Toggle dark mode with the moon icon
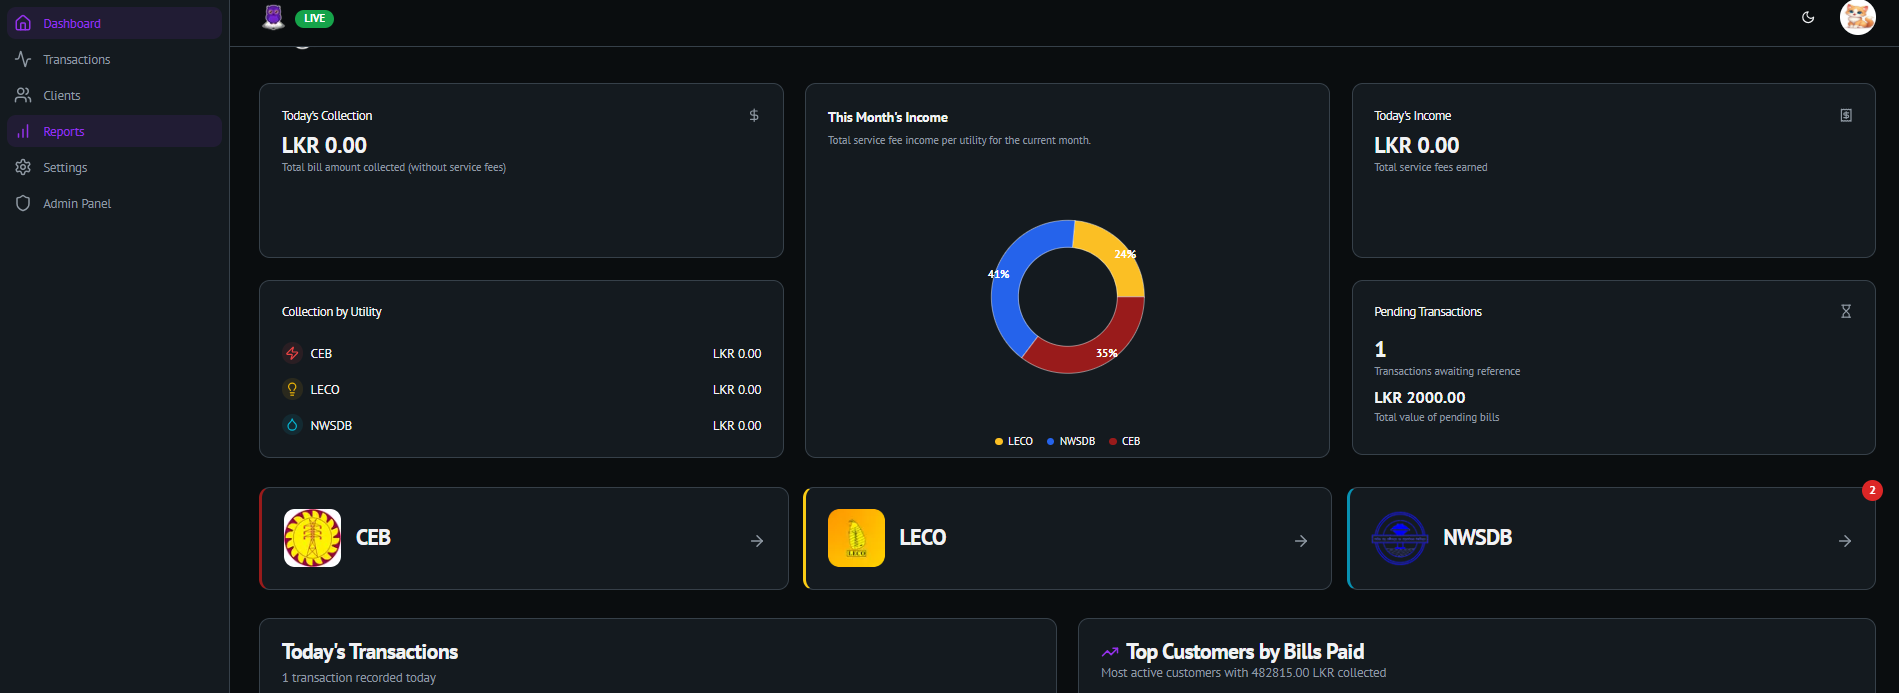Viewport: 1899px width, 693px height. click(x=1808, y=17)
